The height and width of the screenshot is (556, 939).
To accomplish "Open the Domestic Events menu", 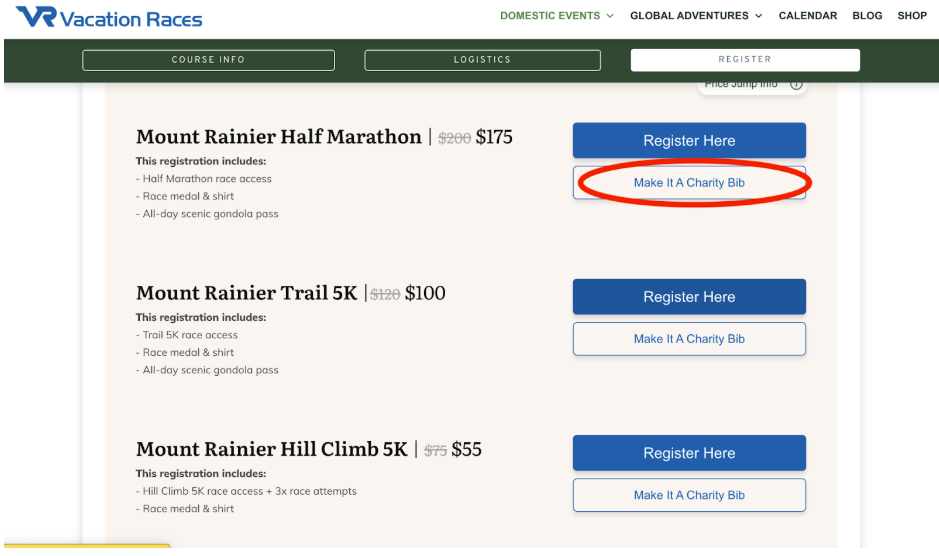I will pyautogui.click(x=550, y=16).
